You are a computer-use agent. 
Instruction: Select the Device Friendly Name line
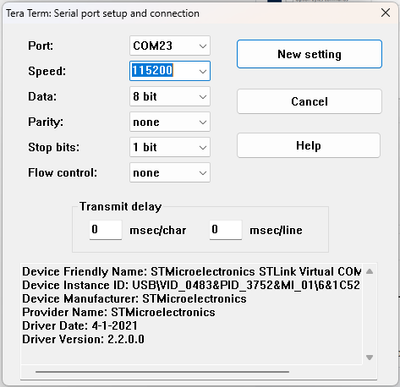point(192,272)
